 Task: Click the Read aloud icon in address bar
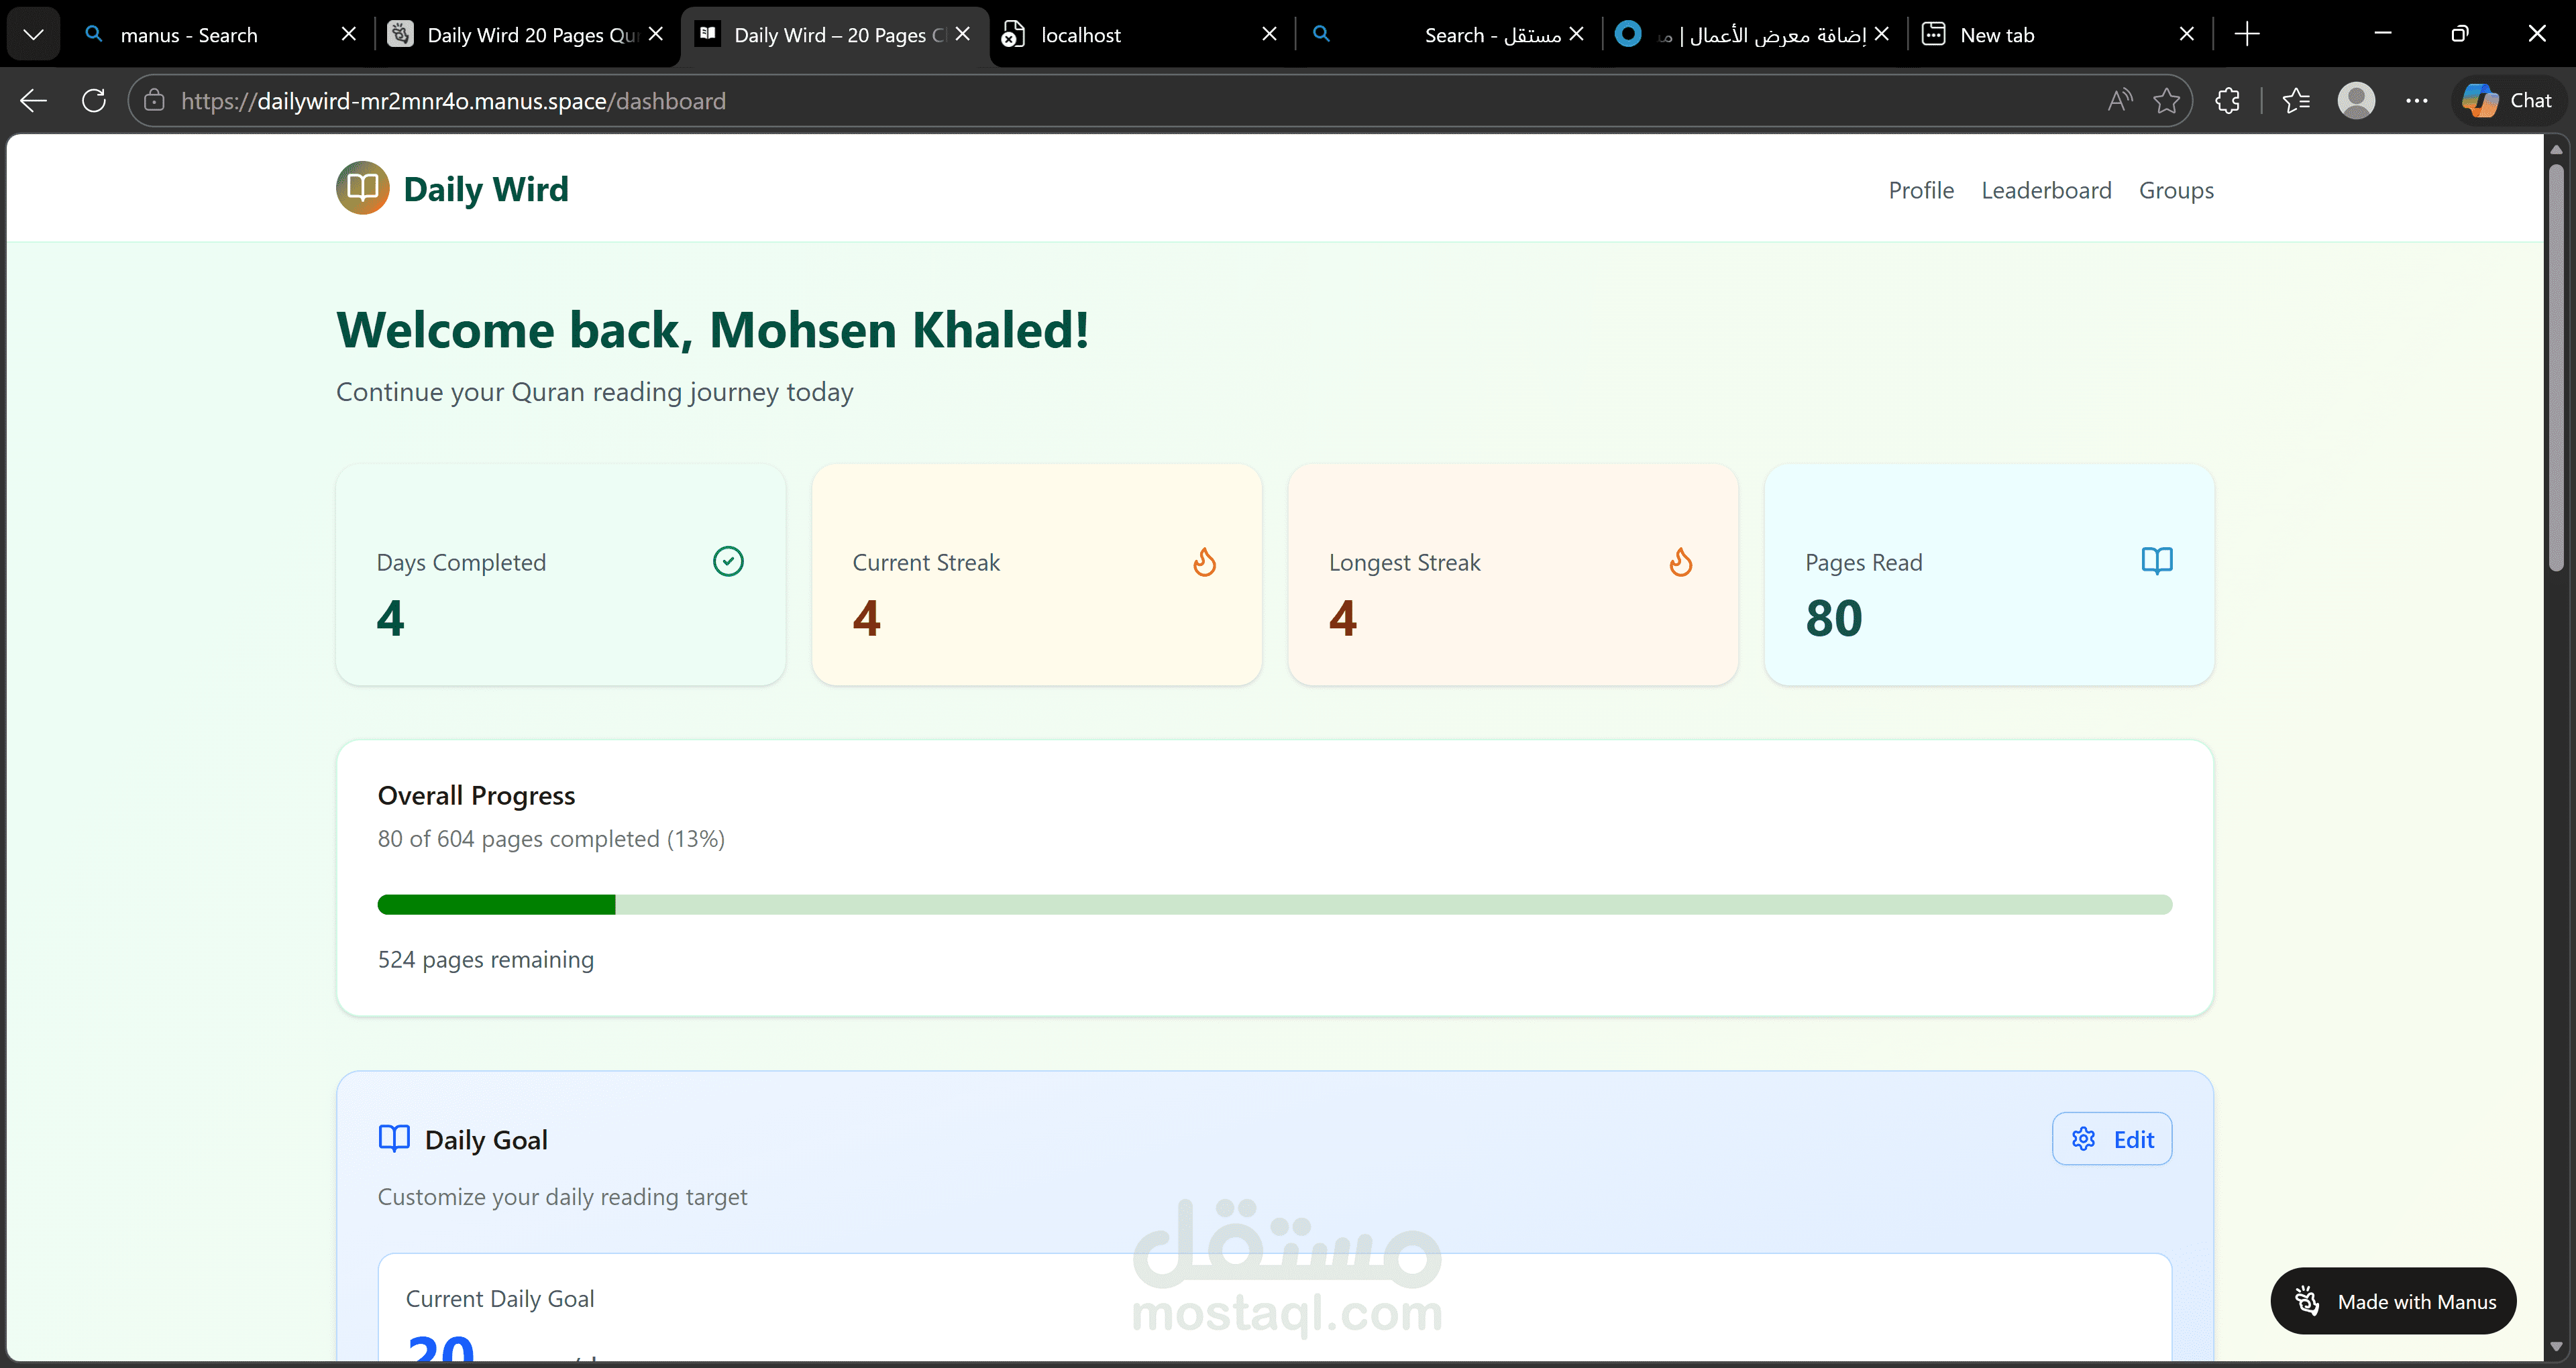click(x=2119, y=101)
